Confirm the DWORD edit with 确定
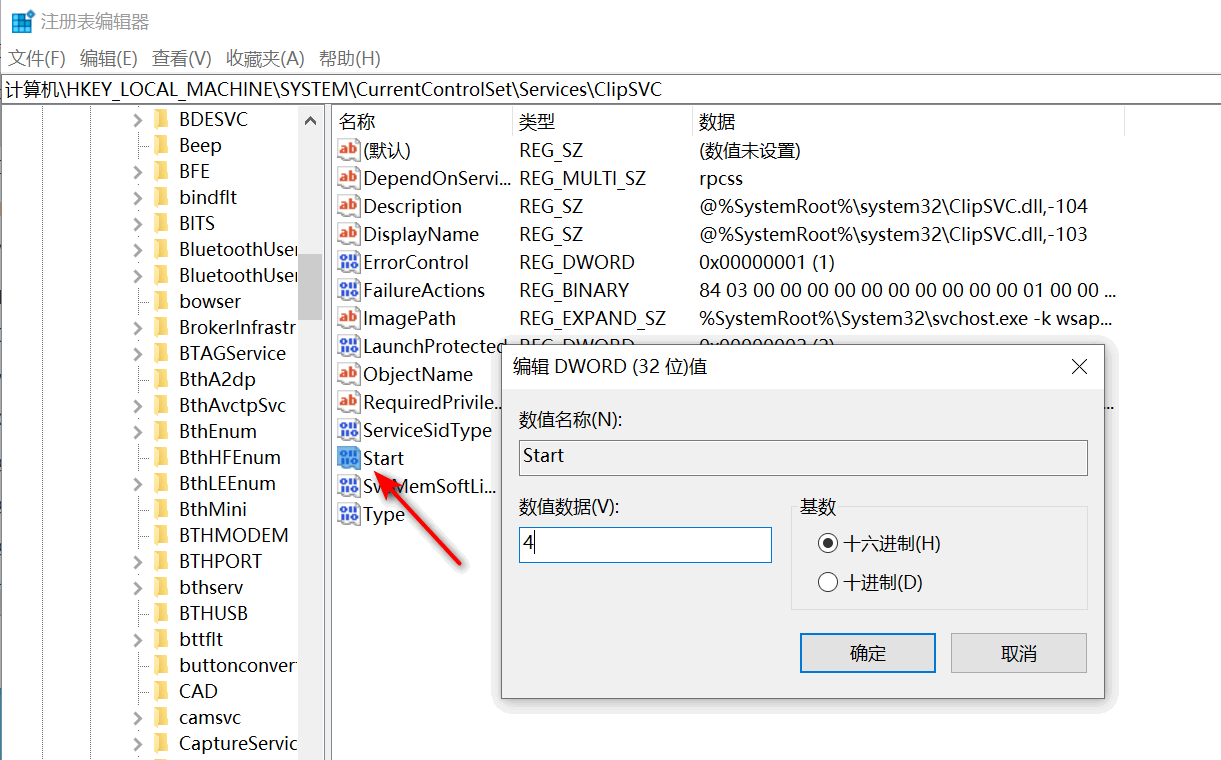The image size is (1221, 760). (x=868, y=653)
